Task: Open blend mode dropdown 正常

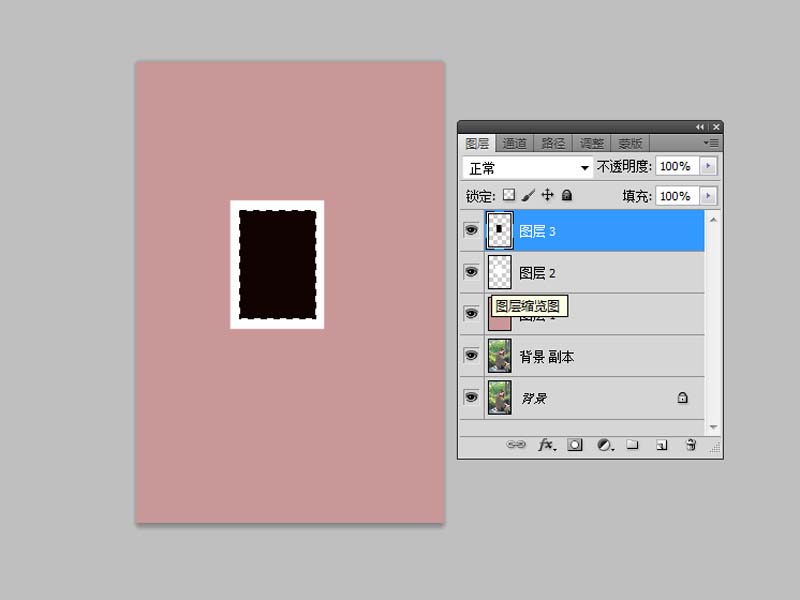Action: pyautogui.click(x=528, y=167)
